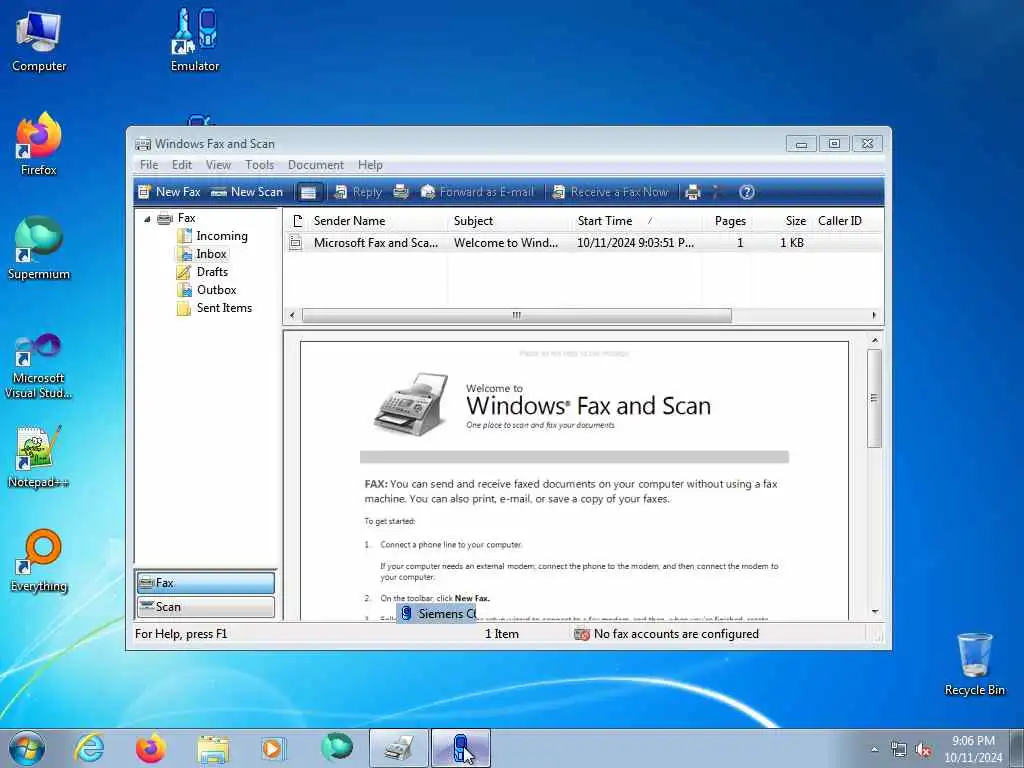Open the Computer desktop icon
This screenshot has width=1024, height=768.
click(x=39, y=41)
